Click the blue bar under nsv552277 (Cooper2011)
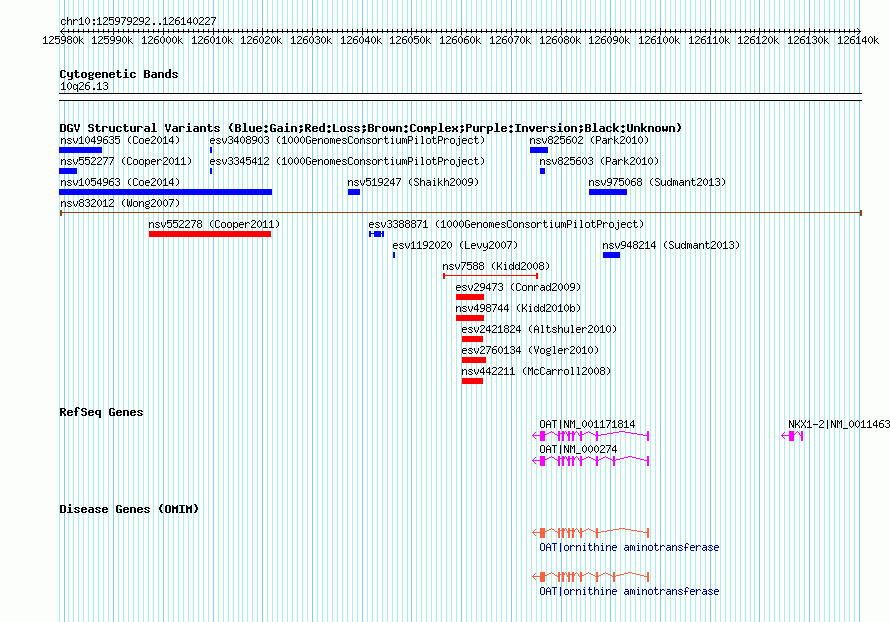 [x=68, y=171]
